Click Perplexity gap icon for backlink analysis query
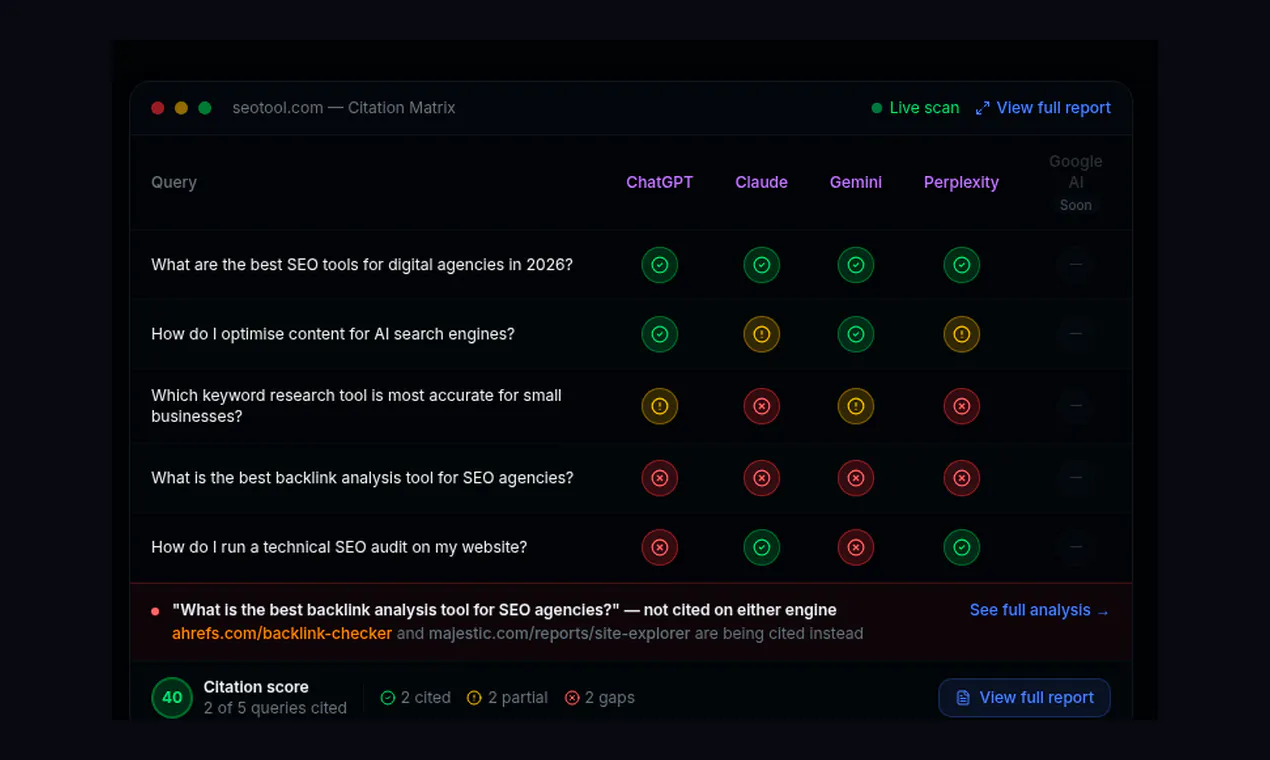The image size is (1270, 760). pos(961,478)
